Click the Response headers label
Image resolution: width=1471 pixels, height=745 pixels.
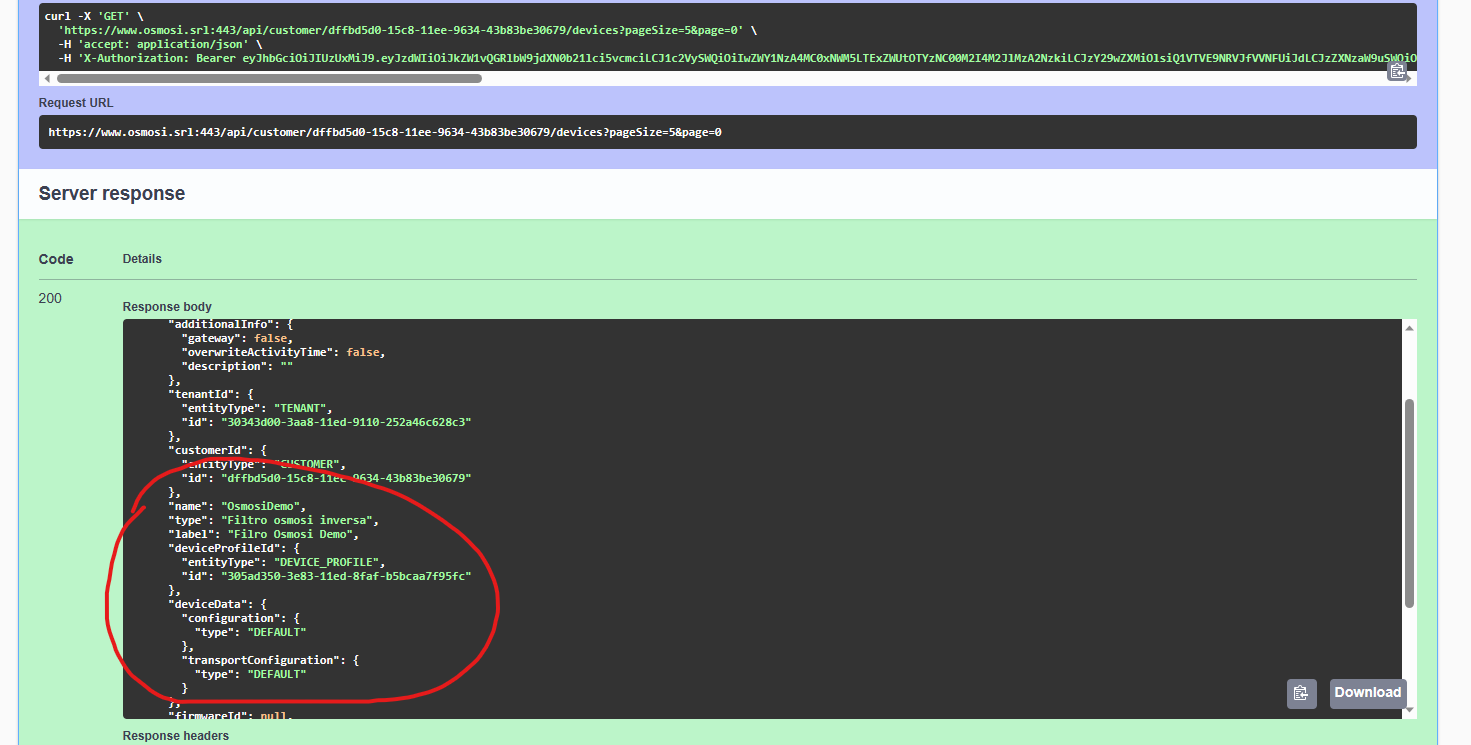175,735
